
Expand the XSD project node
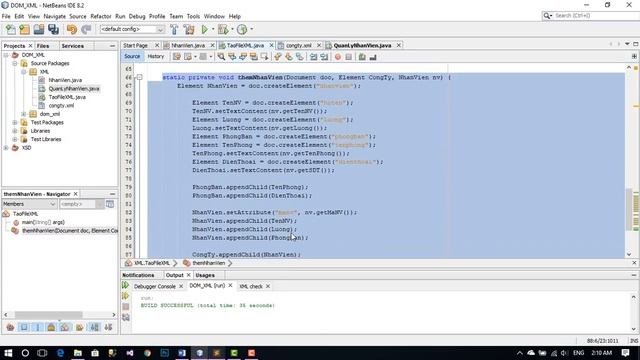coord(6,148)
